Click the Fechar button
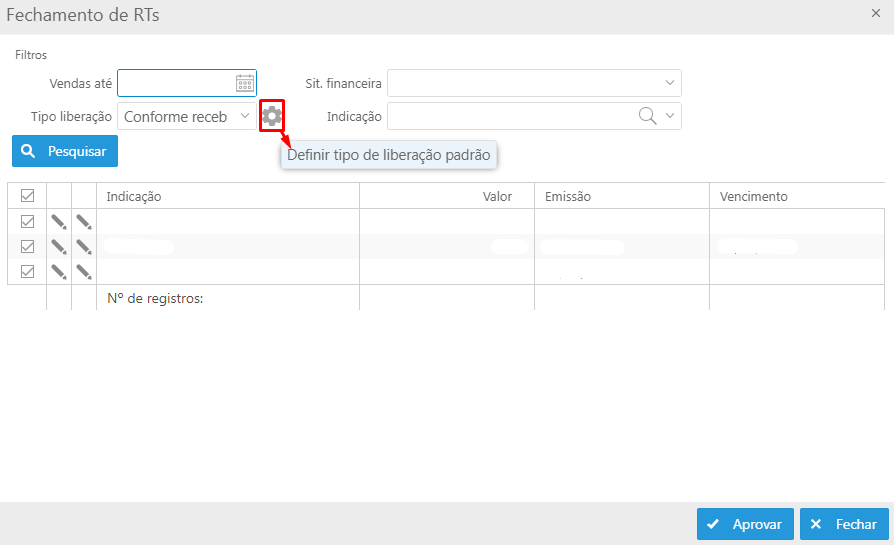Screen dimensions: 894x545 tap(844, 524)
